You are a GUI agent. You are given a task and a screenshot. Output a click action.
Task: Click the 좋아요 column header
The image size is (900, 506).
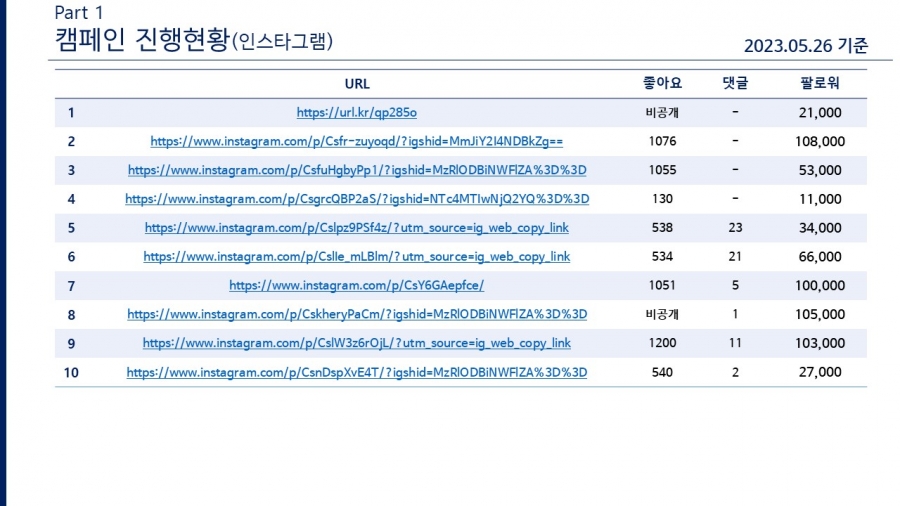click(x=662, y=84)
